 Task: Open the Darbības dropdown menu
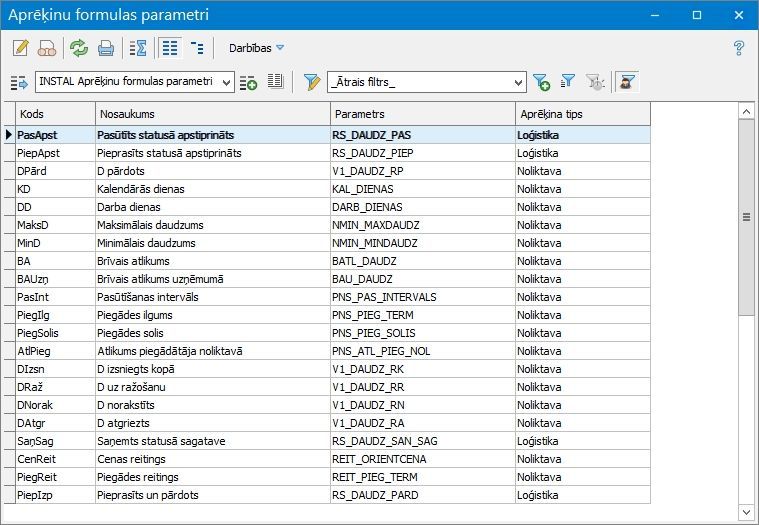[256, 48]
